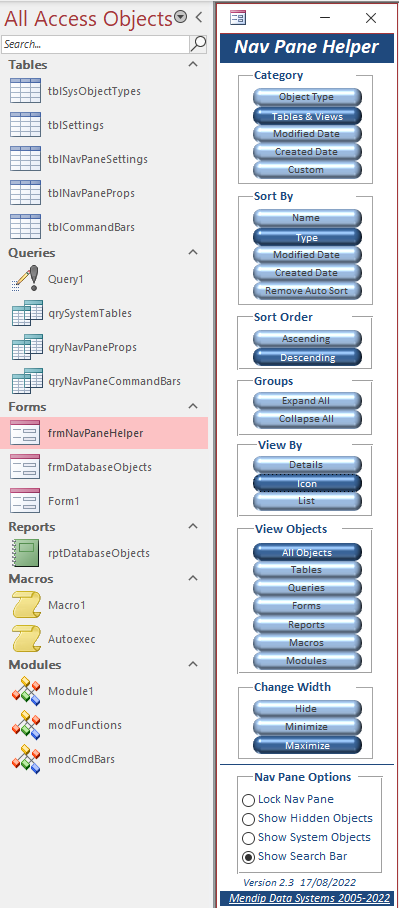The height and width of the screenshot is (908, 399).
Task: Show only Modules in View Objects
Action: coord(307,660)
